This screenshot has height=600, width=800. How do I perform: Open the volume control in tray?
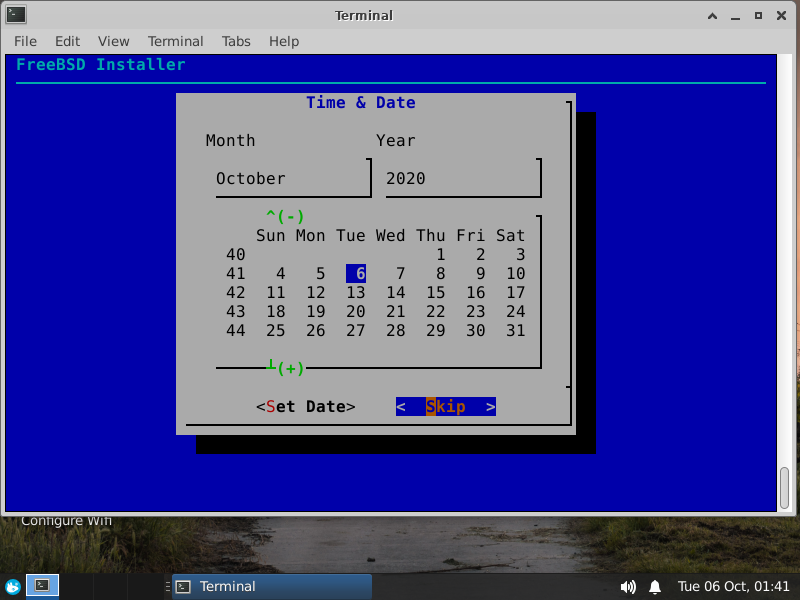[x=628, y=587]
